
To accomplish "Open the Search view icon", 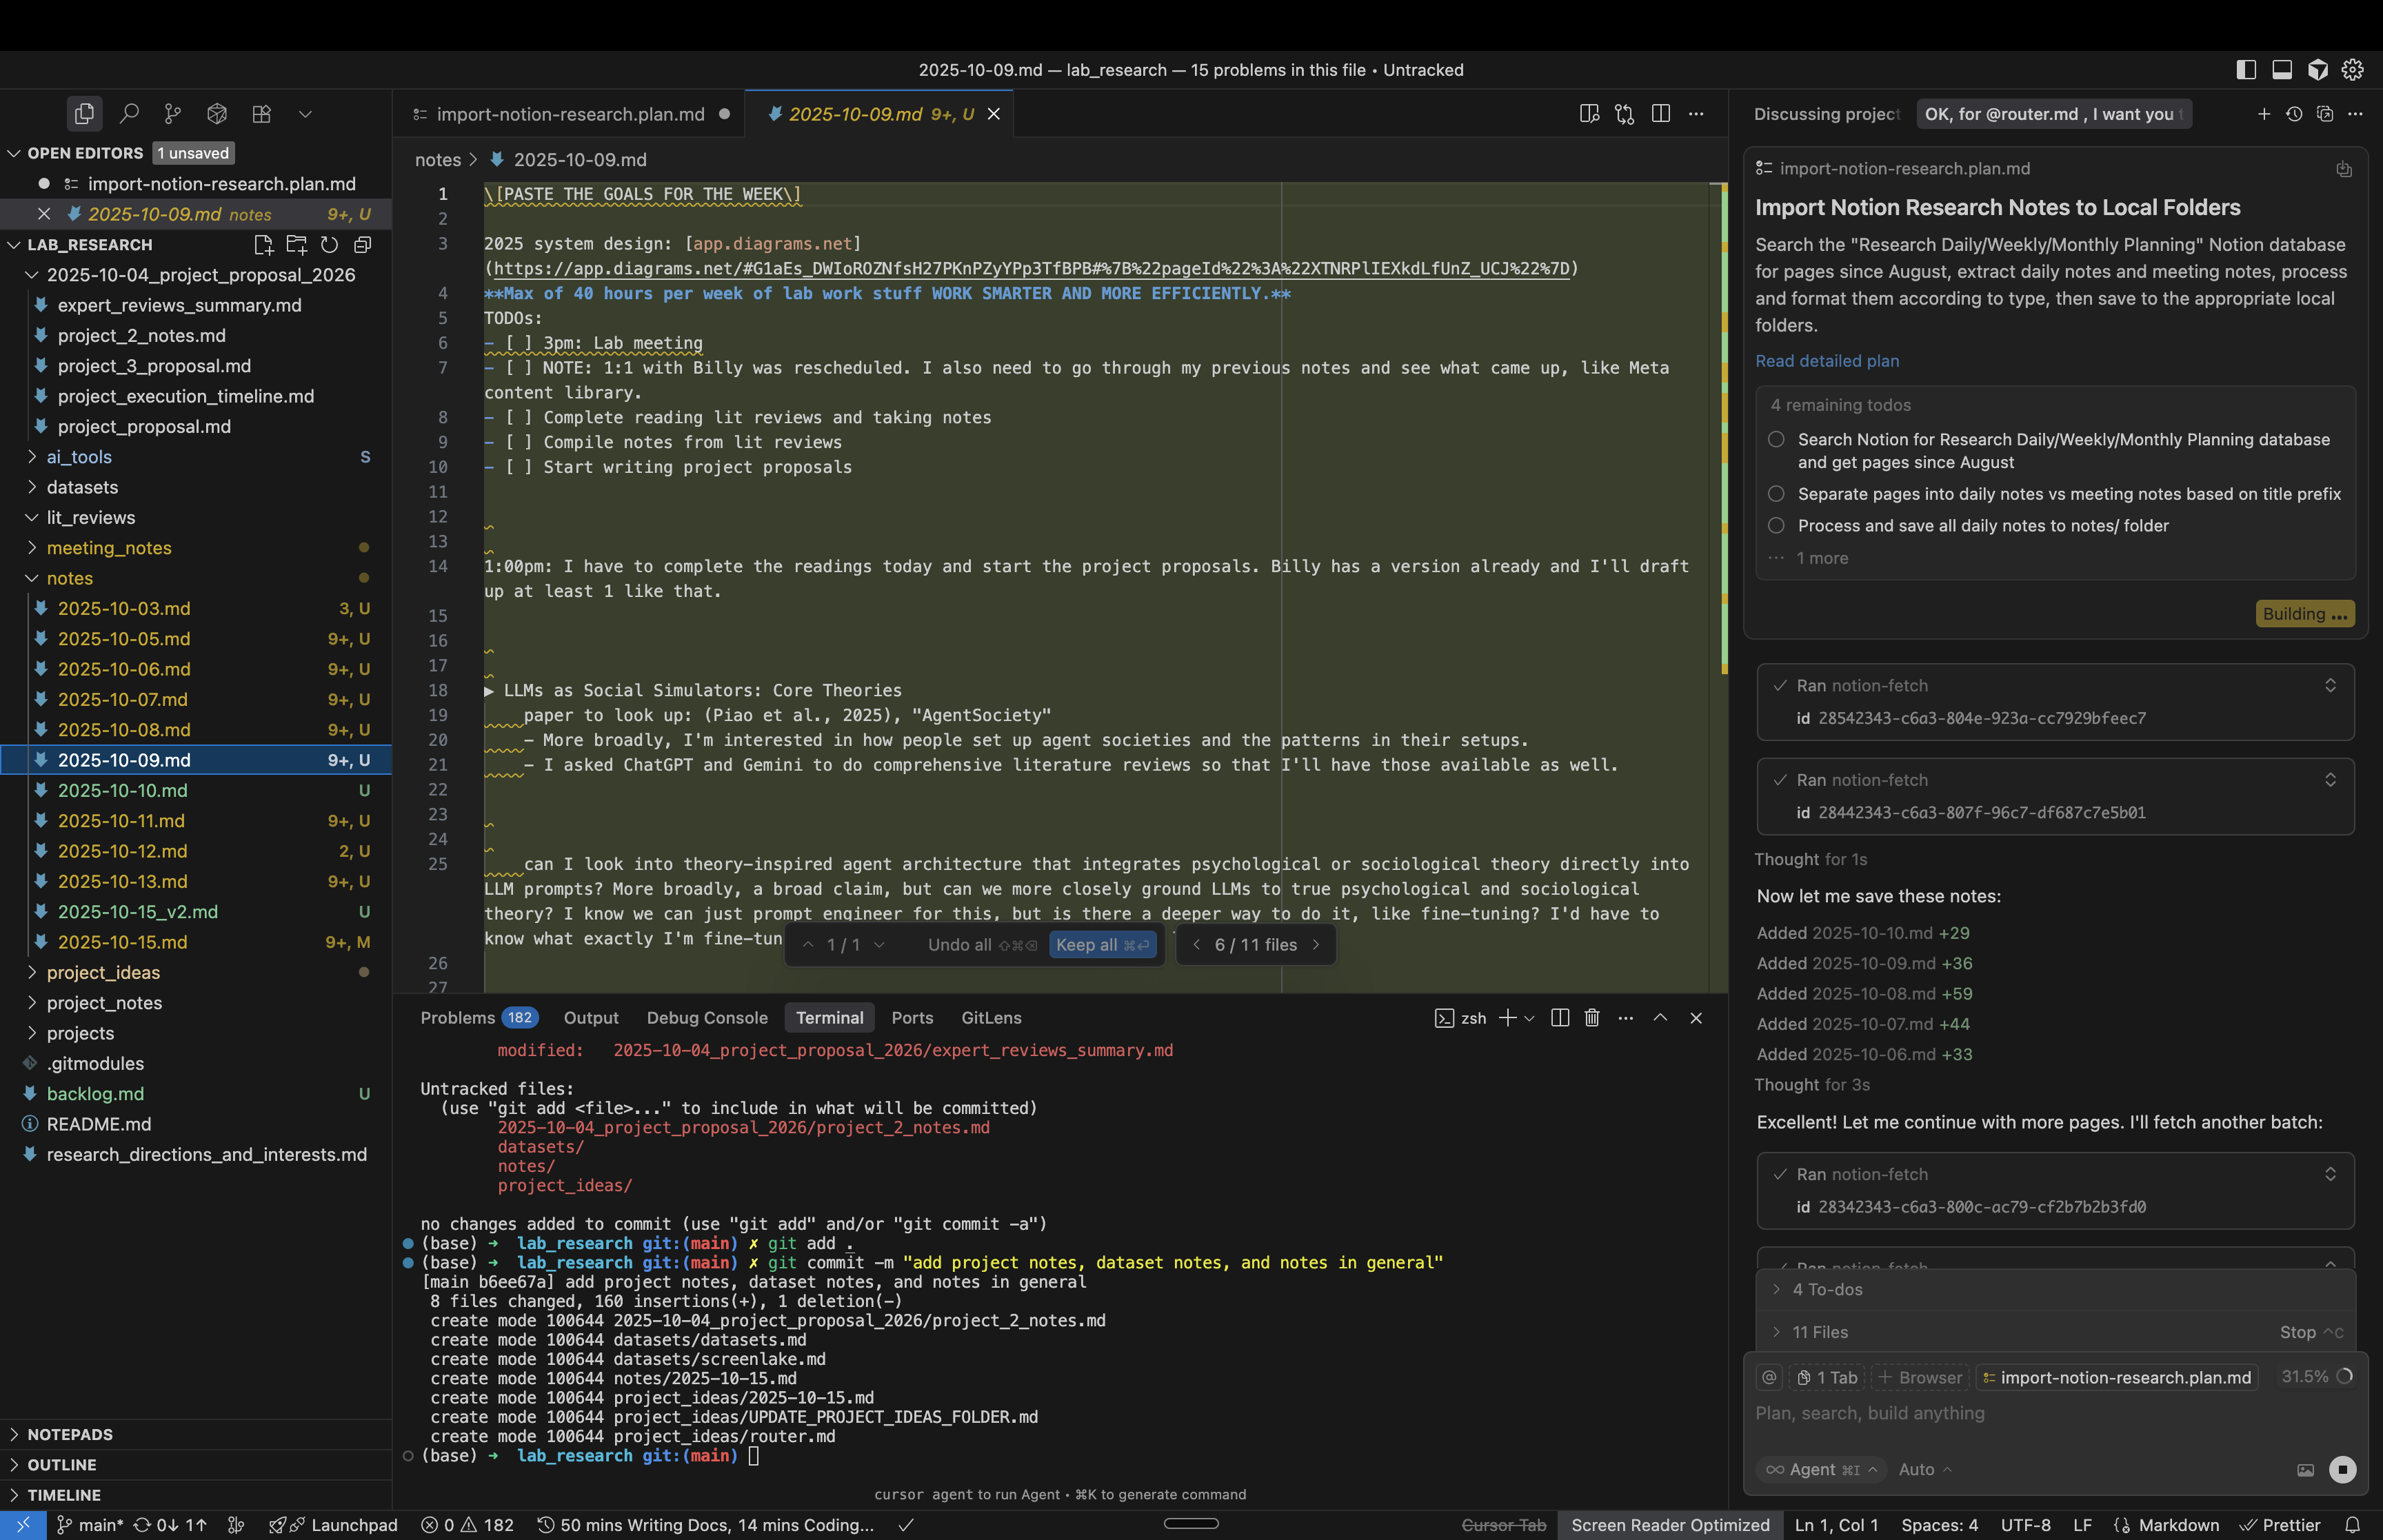I will 129,114.
